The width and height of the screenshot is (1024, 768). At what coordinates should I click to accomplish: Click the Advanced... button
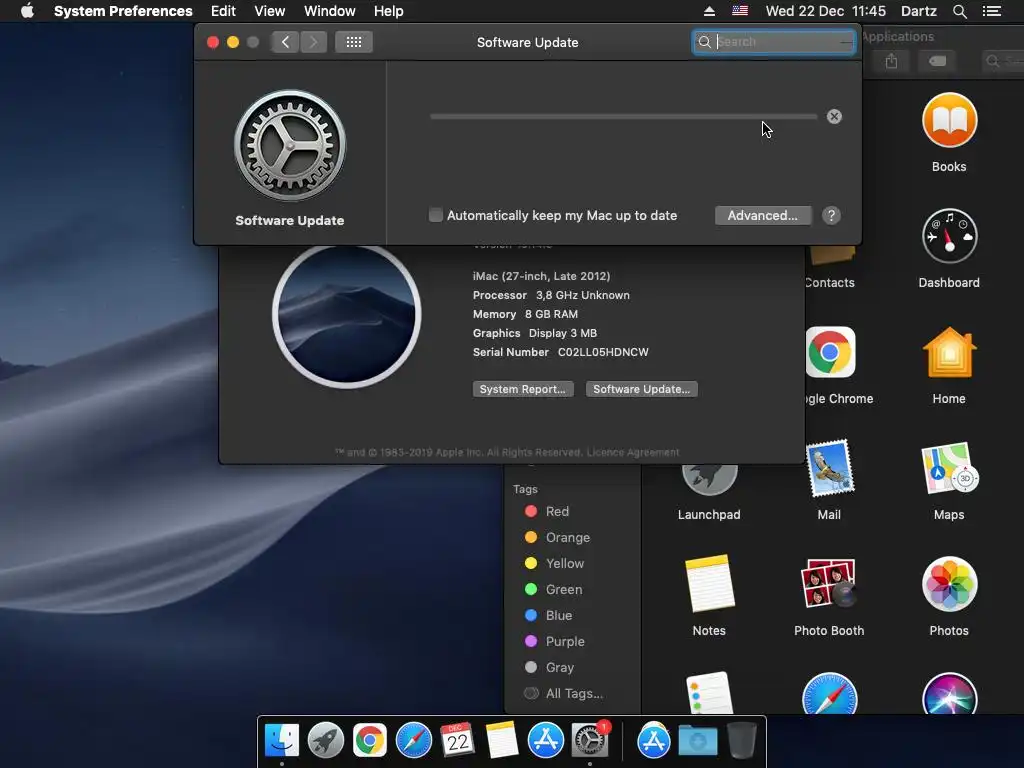coord(763,216)
